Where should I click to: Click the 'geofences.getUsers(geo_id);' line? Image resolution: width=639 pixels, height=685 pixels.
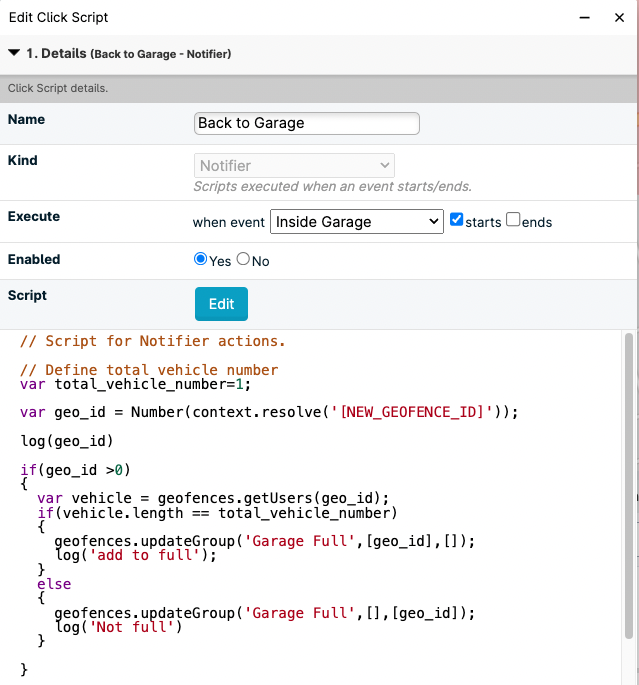coord(273,498)
